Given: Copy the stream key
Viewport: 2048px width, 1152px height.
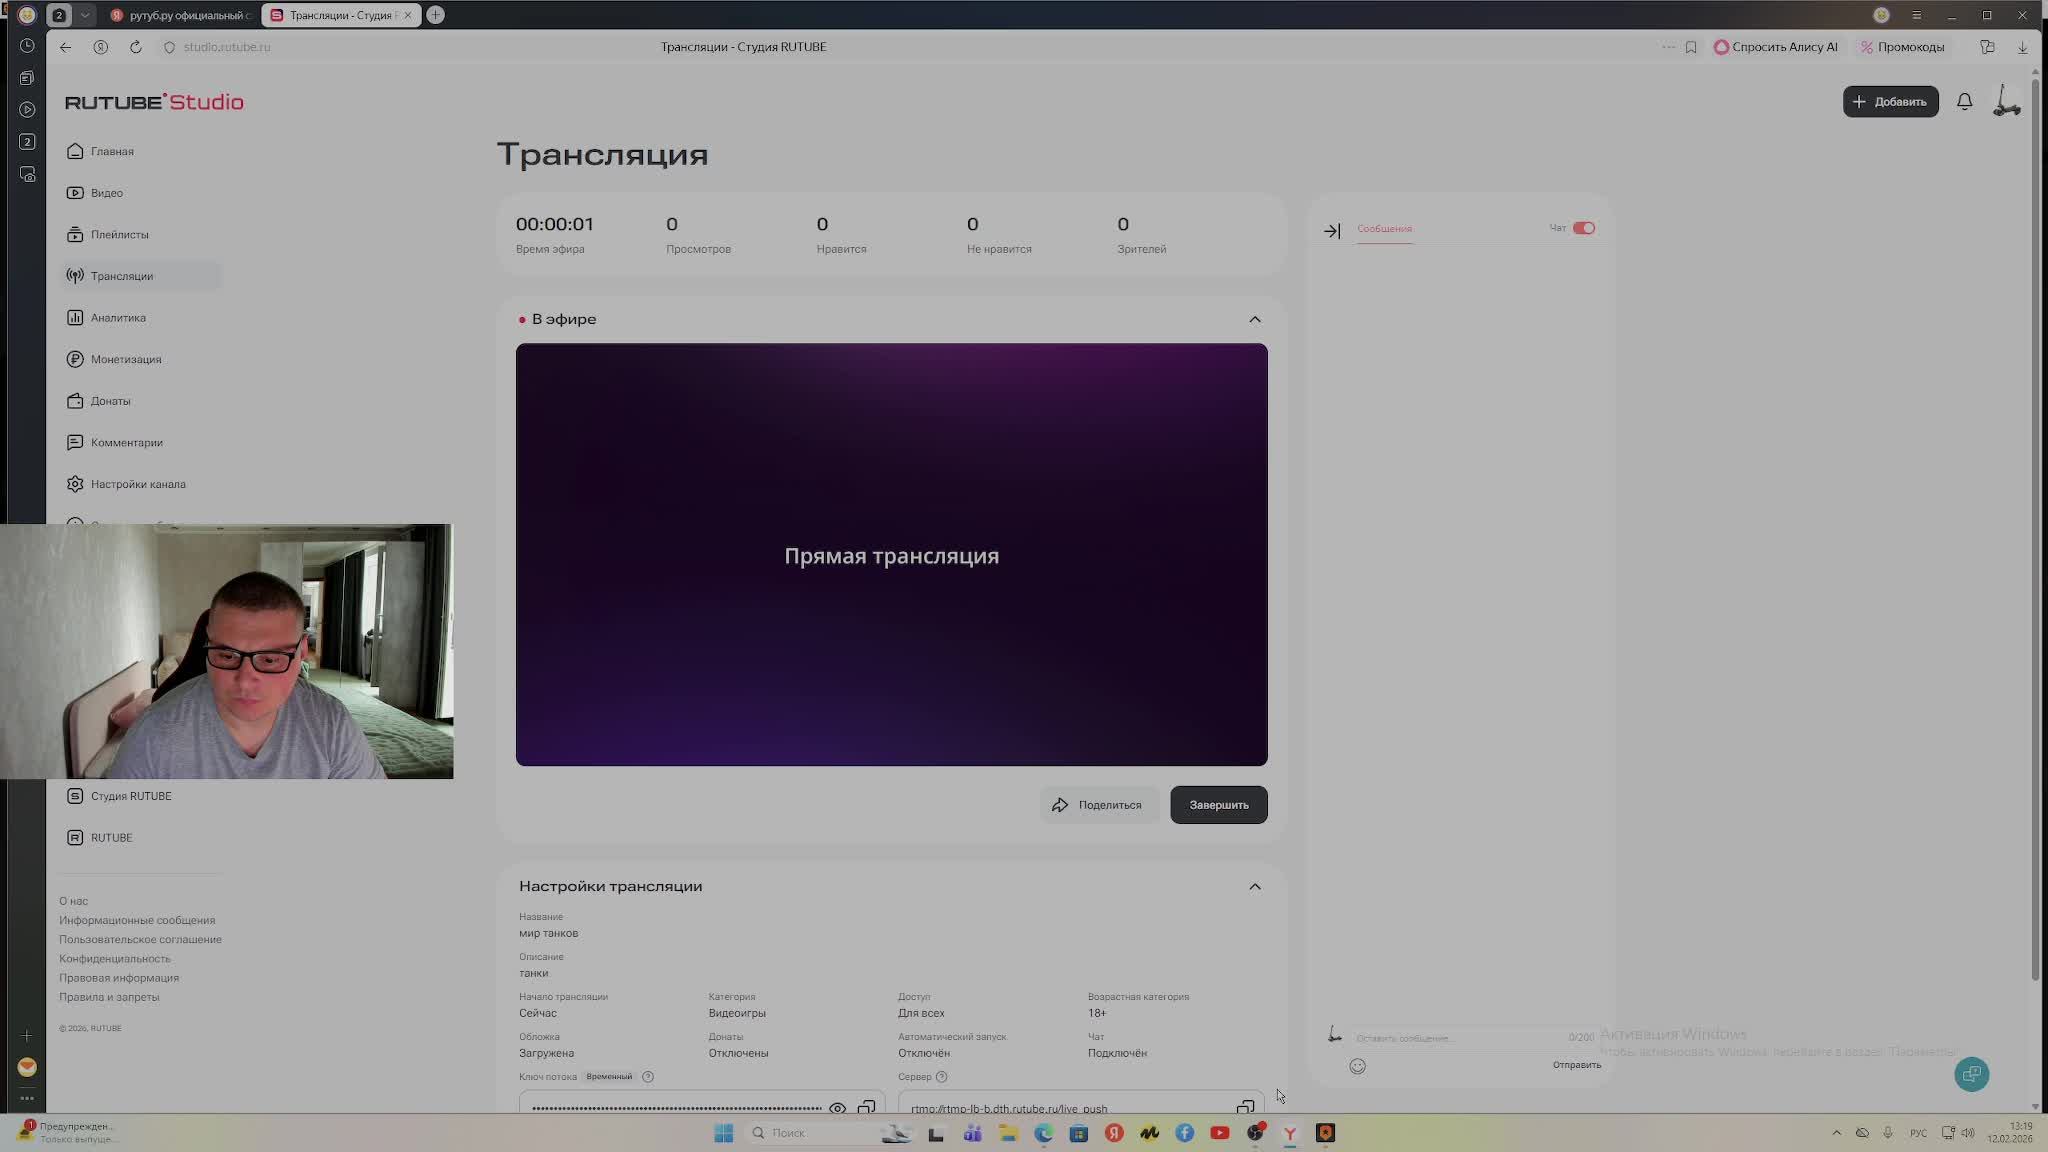Looking at the screenshot, I should pos(866,1107).
